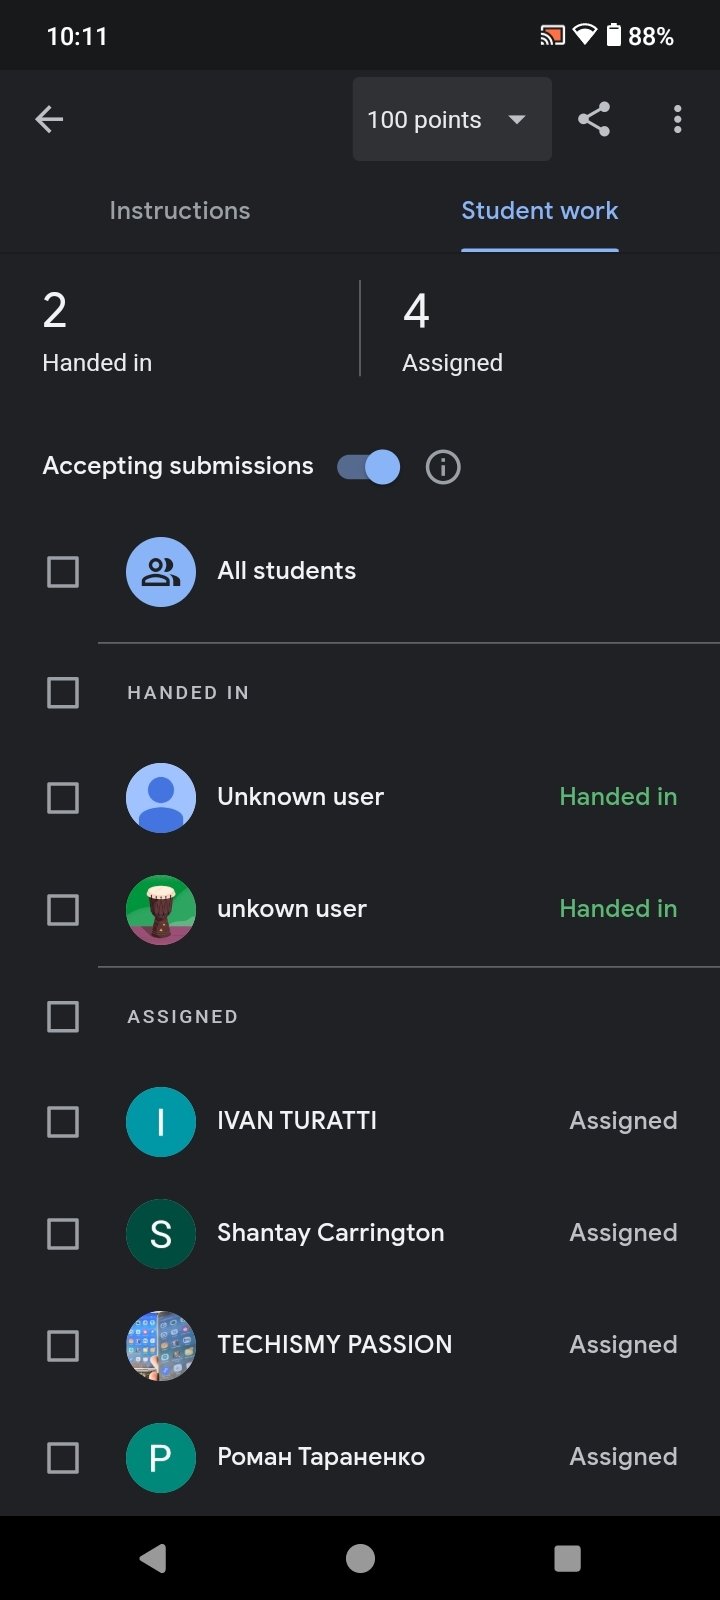Turn off the Accepting submissions switch
This screenshot has height=1600, width=720.
[368, 467]
